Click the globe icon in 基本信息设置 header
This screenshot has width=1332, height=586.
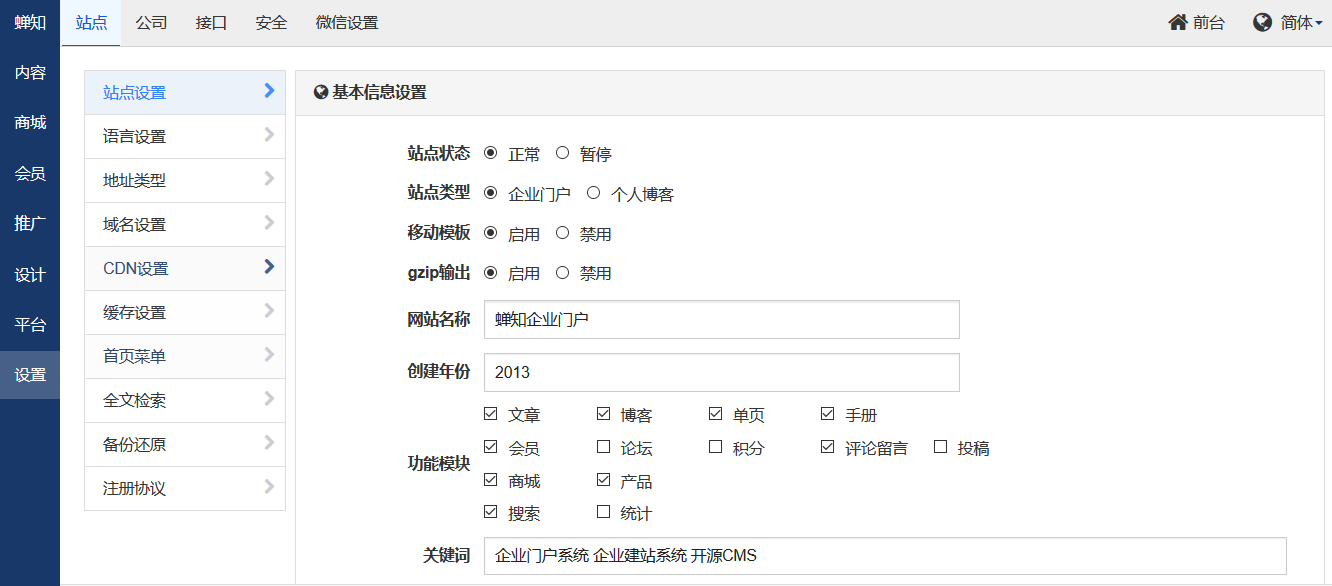(321, 93)
